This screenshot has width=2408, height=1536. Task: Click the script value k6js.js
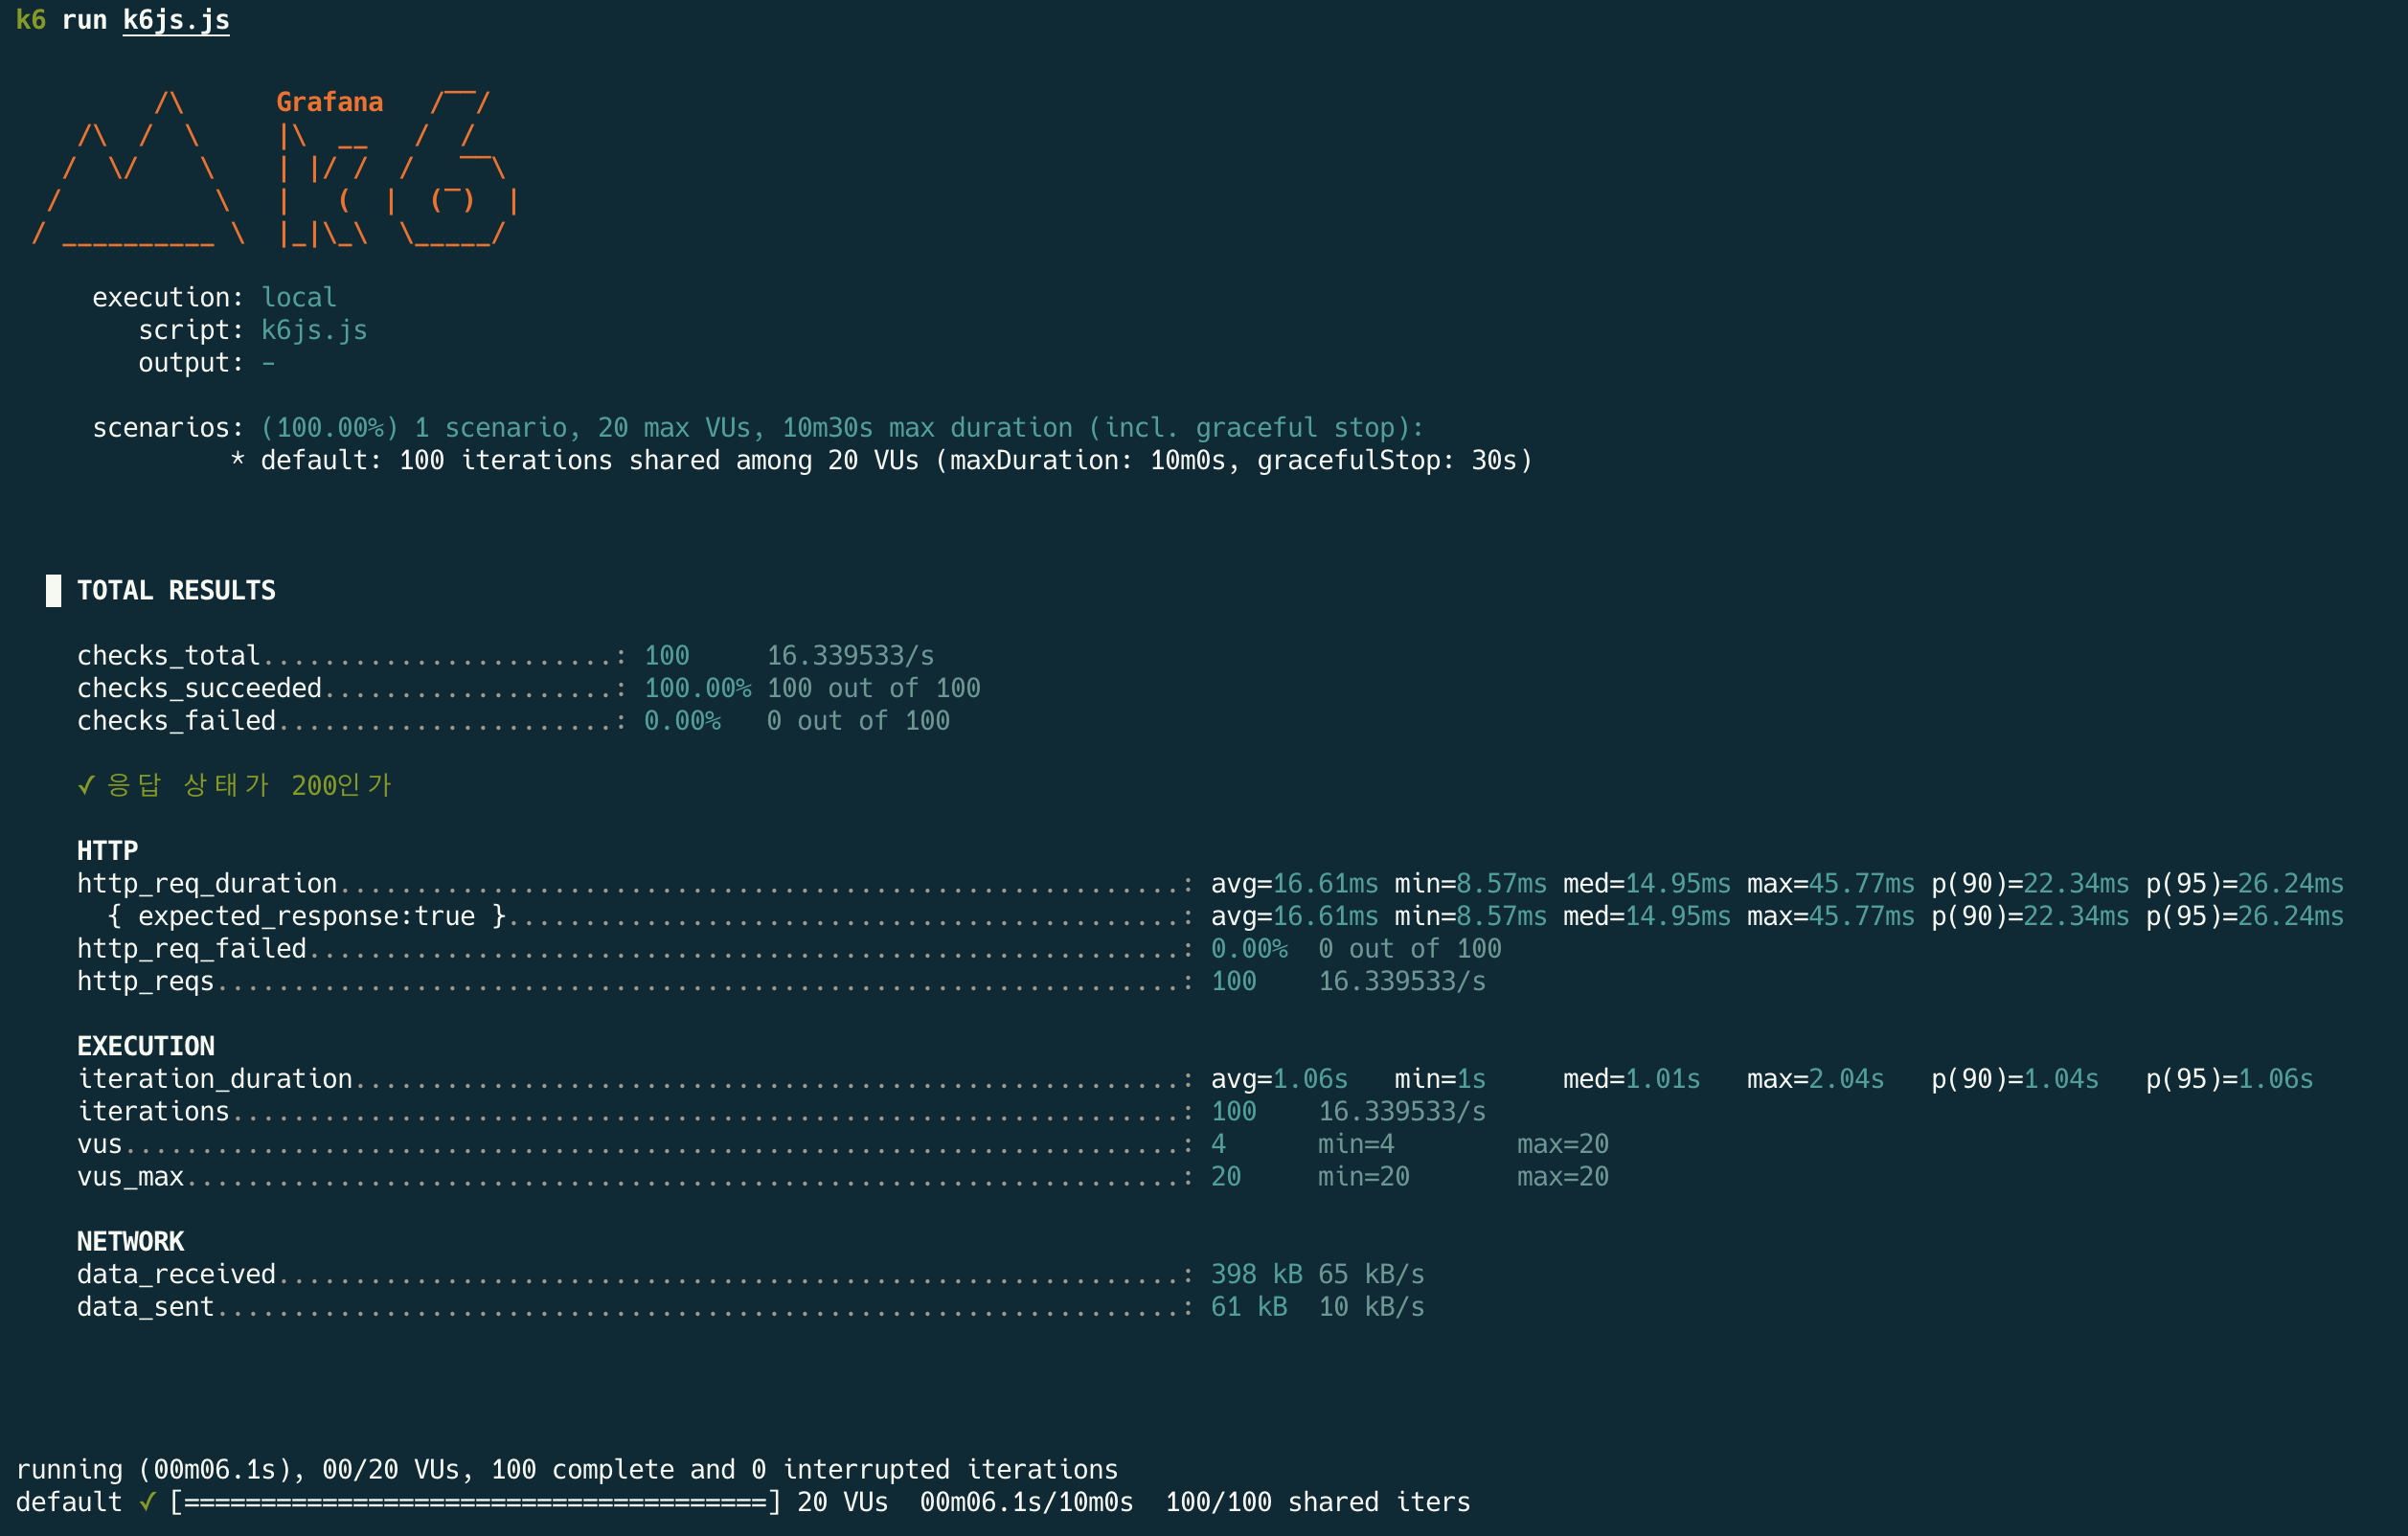[314, 330]
